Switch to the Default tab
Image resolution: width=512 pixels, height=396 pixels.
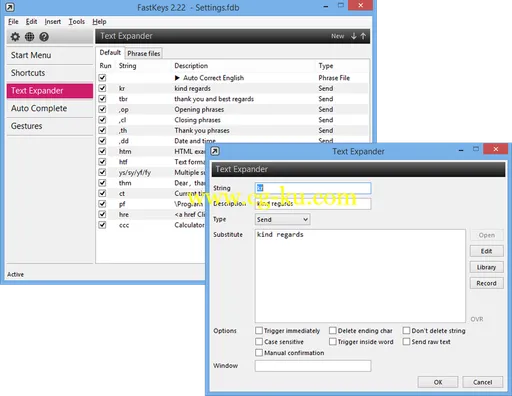tap(110, 53)
